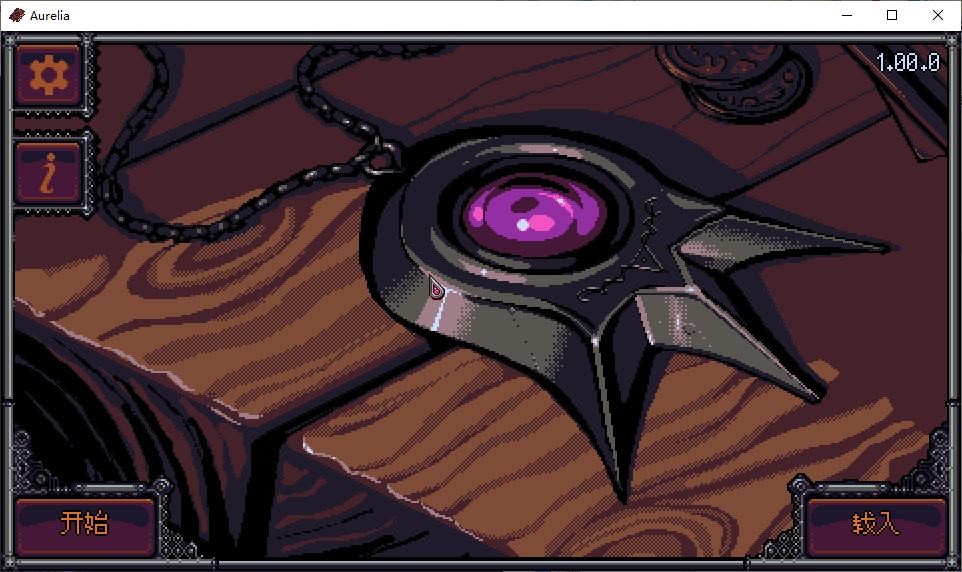Open settings with the gear icon

coord(48,75)
